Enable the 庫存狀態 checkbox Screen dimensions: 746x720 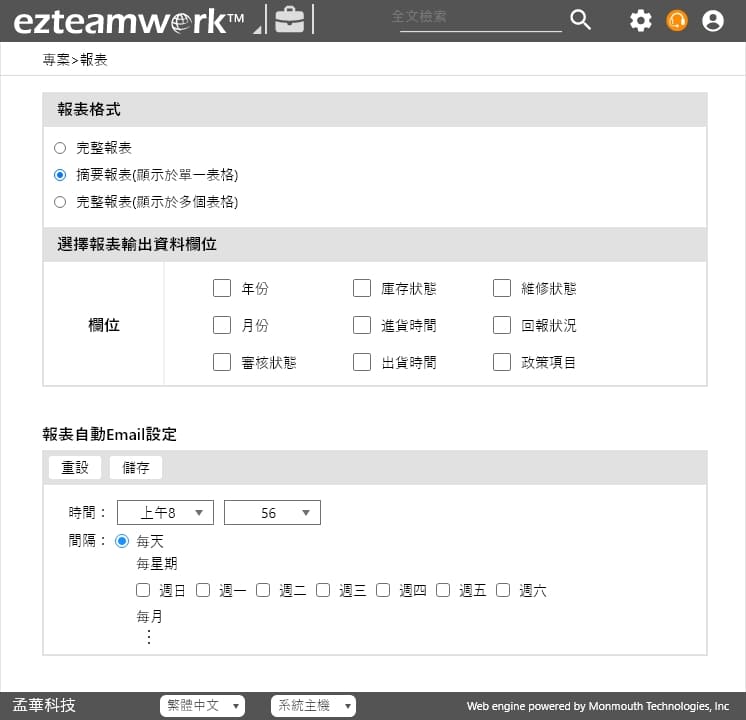362,289
